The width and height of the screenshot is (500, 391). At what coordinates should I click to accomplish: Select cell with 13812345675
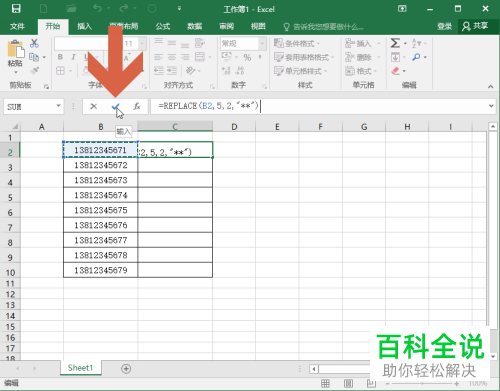(101, 210)
